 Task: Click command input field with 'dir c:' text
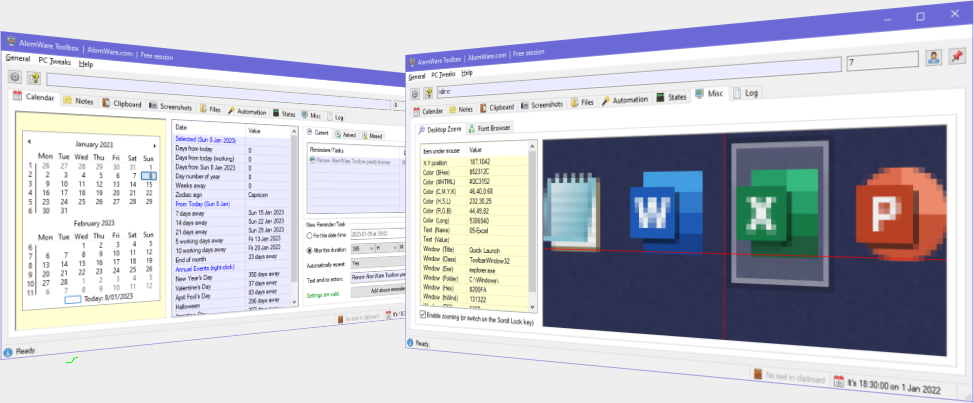639,76
